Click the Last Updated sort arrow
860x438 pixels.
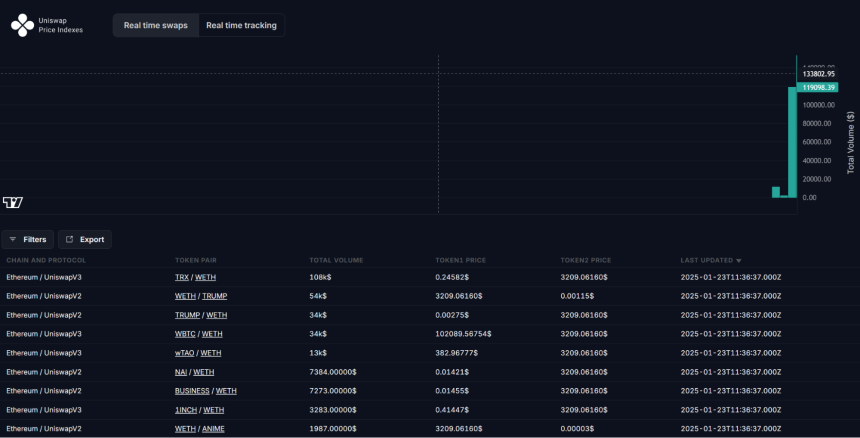pos(739,261)
